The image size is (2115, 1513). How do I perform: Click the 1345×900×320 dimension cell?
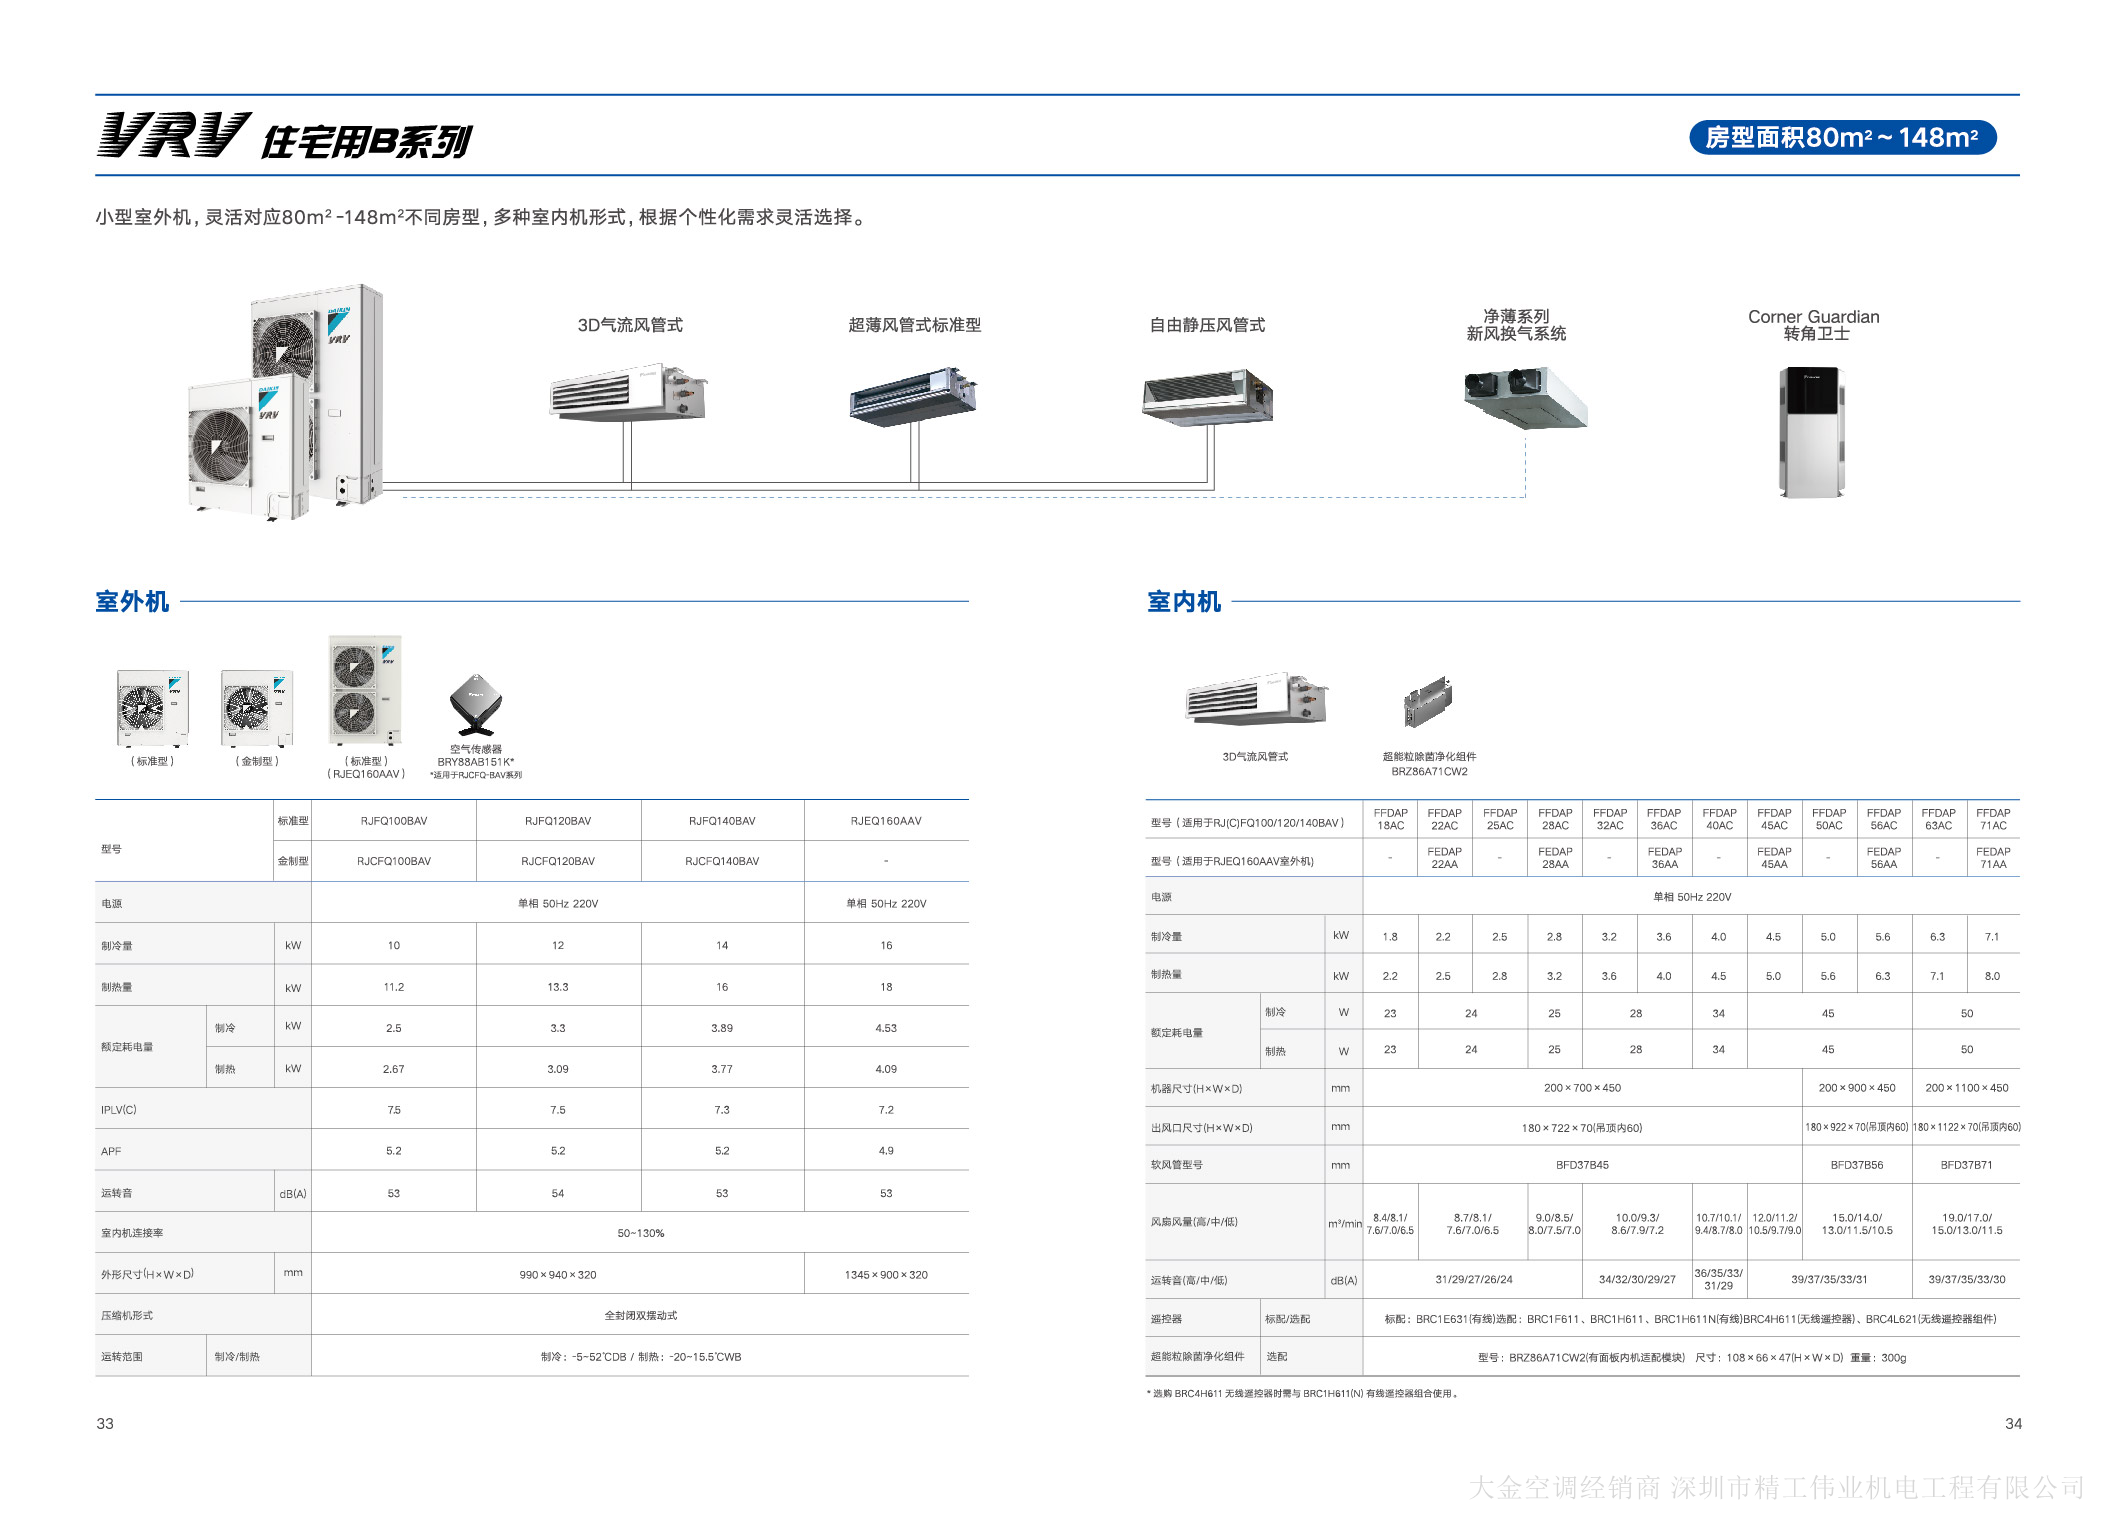(x=886, y=1275)
